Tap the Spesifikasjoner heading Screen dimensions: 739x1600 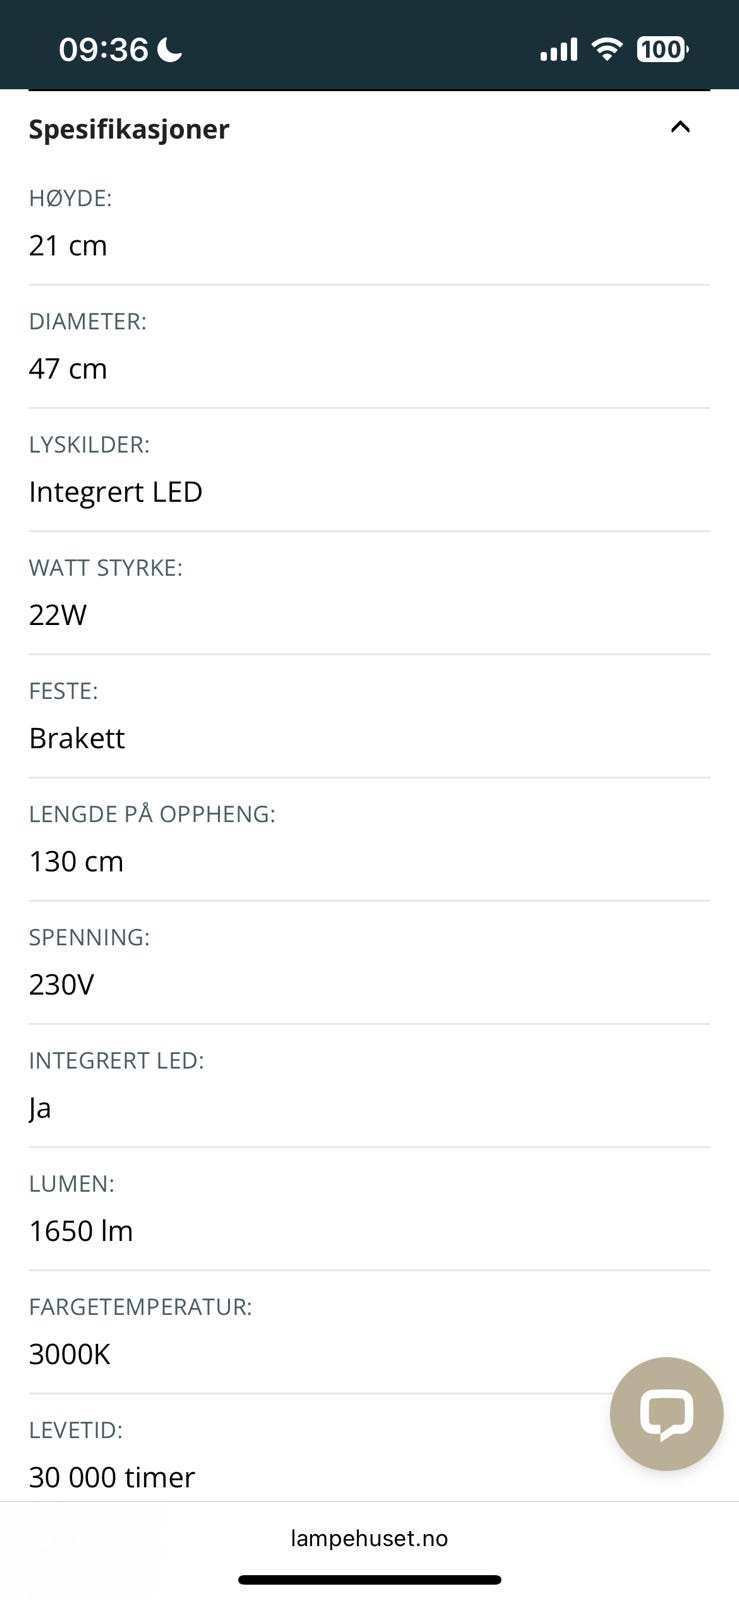129,129
